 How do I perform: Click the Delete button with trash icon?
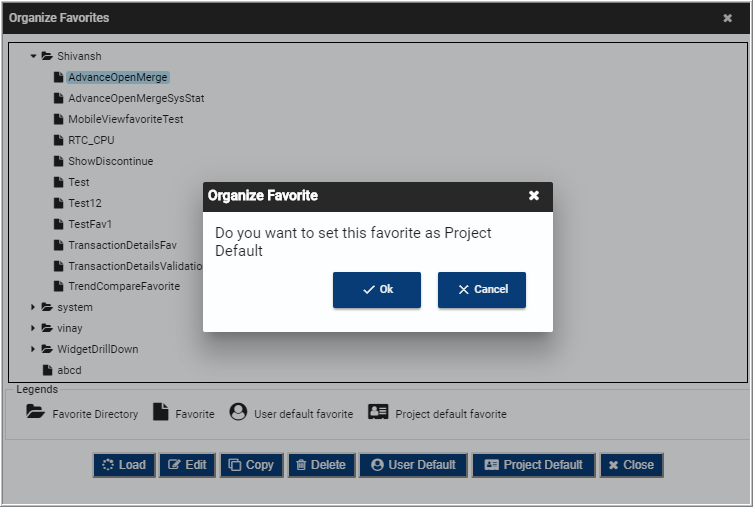coord(321,465)
